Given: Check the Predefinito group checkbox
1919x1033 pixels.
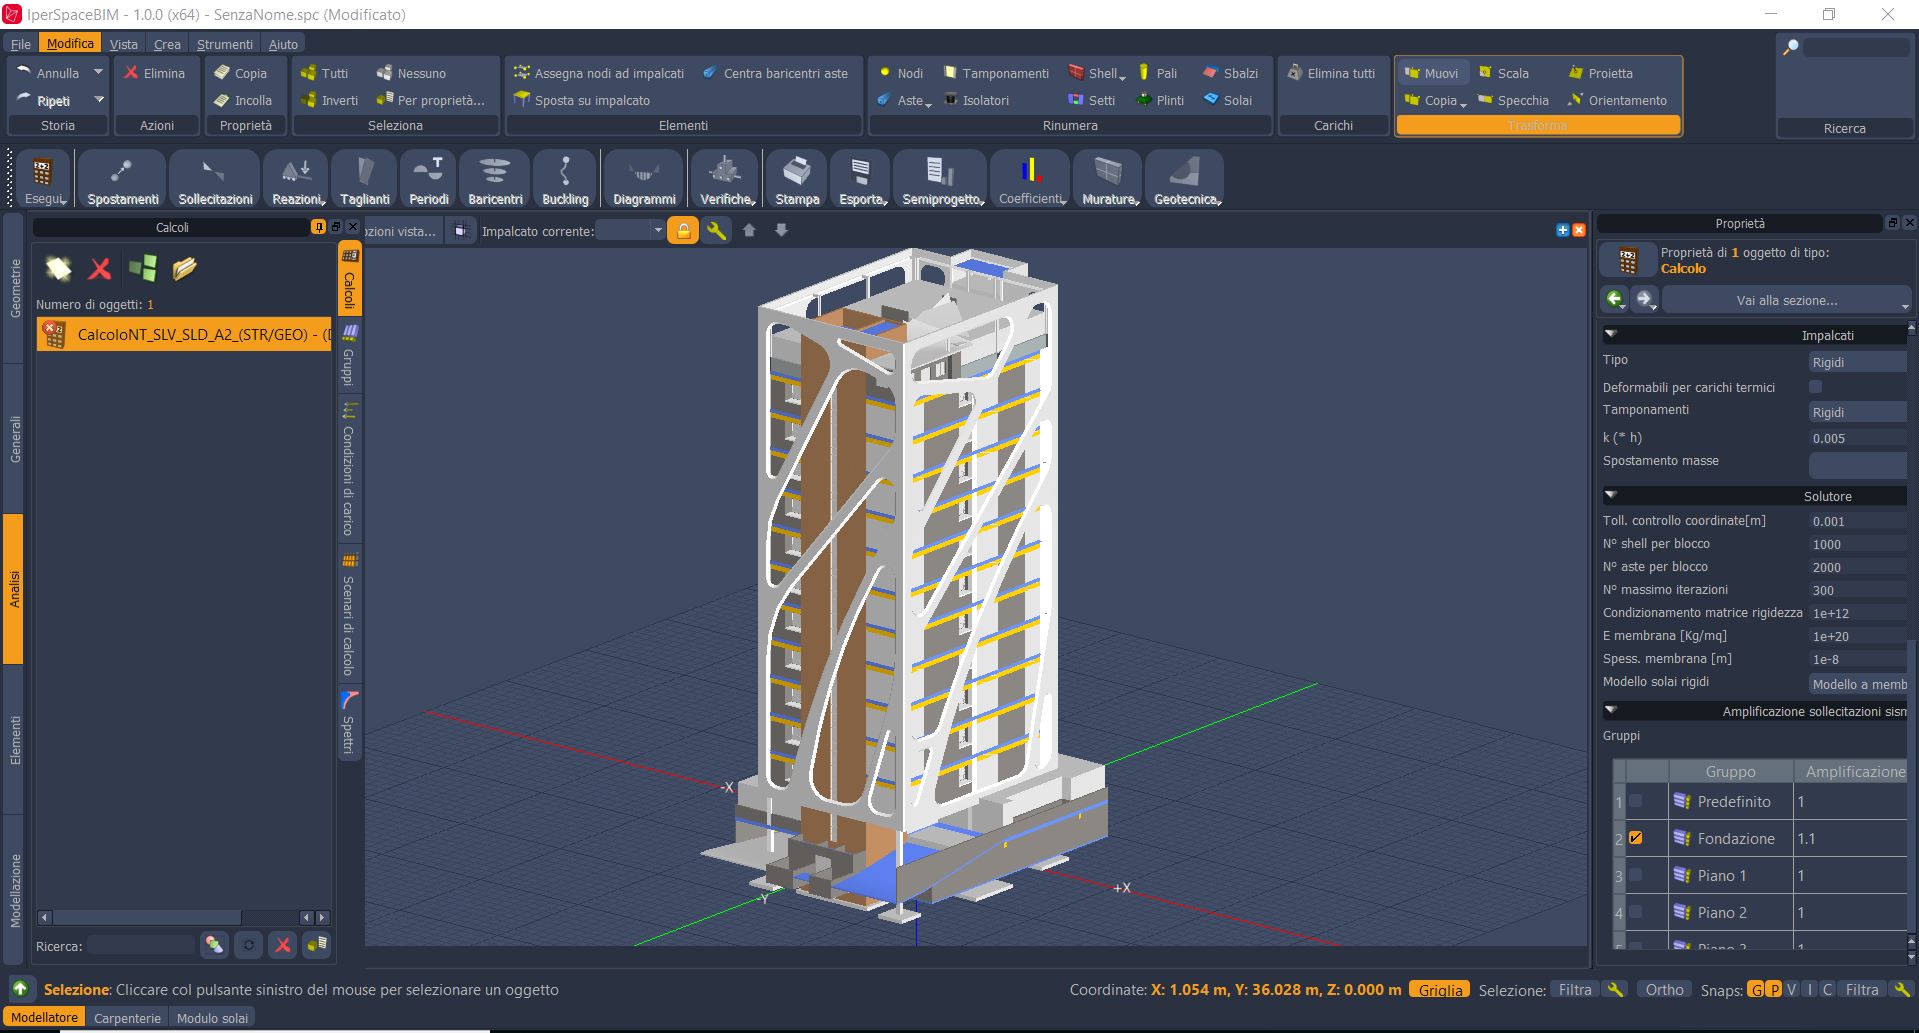Looking at the screenshot, I should [1636, 801].
